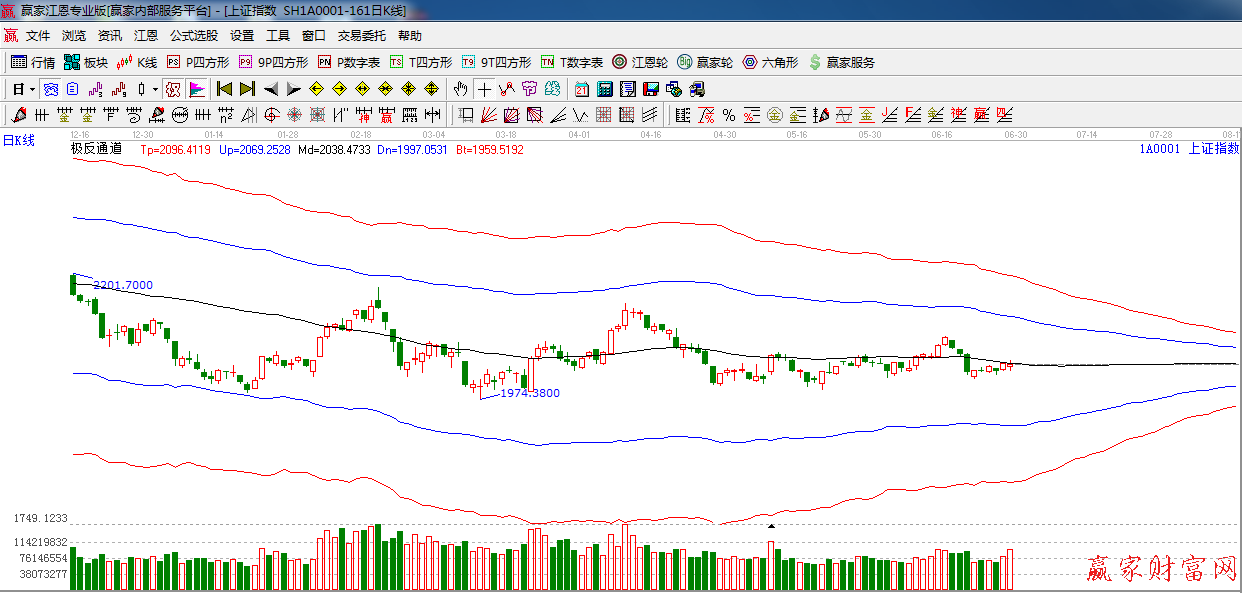Open the 江恩 menu

(146, 36)
